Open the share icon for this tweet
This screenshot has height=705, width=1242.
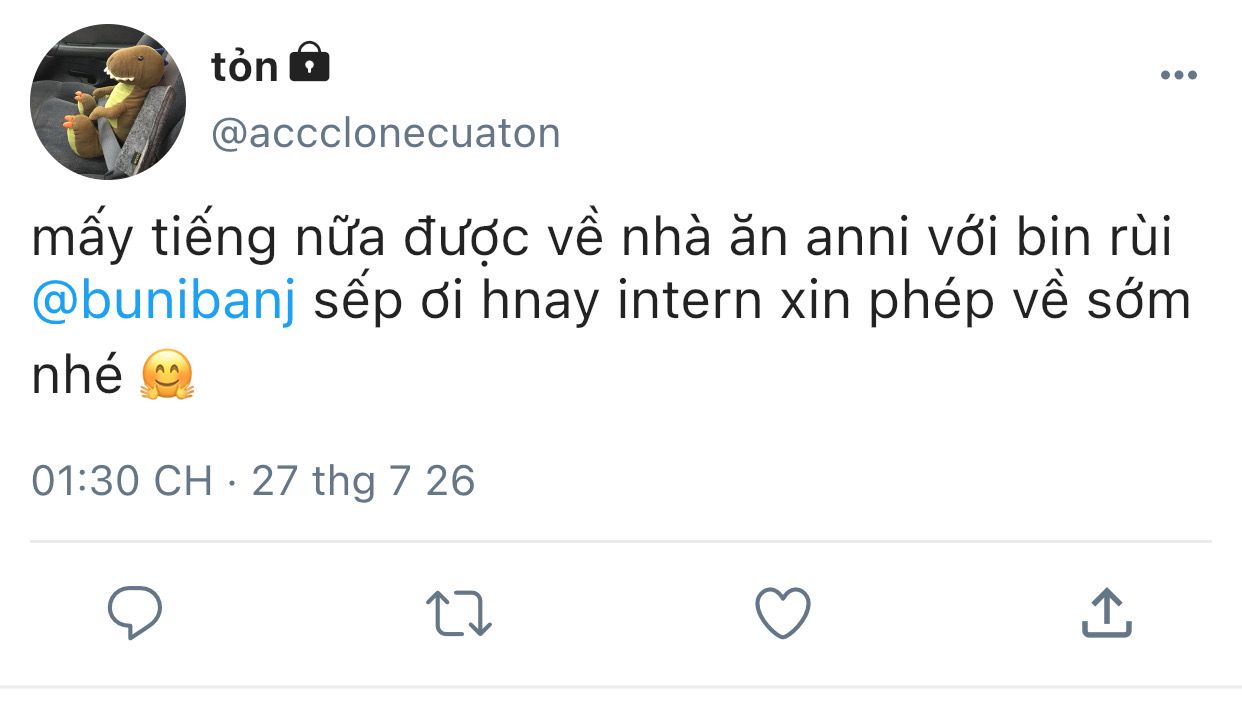tap(1106, 612)
